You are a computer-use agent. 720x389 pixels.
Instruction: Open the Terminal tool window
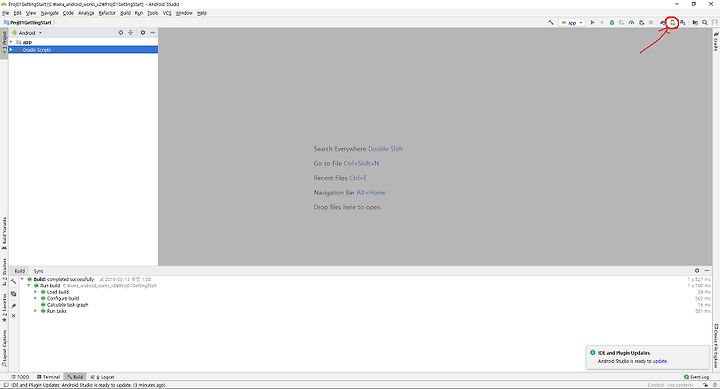[x=48, y=377]
